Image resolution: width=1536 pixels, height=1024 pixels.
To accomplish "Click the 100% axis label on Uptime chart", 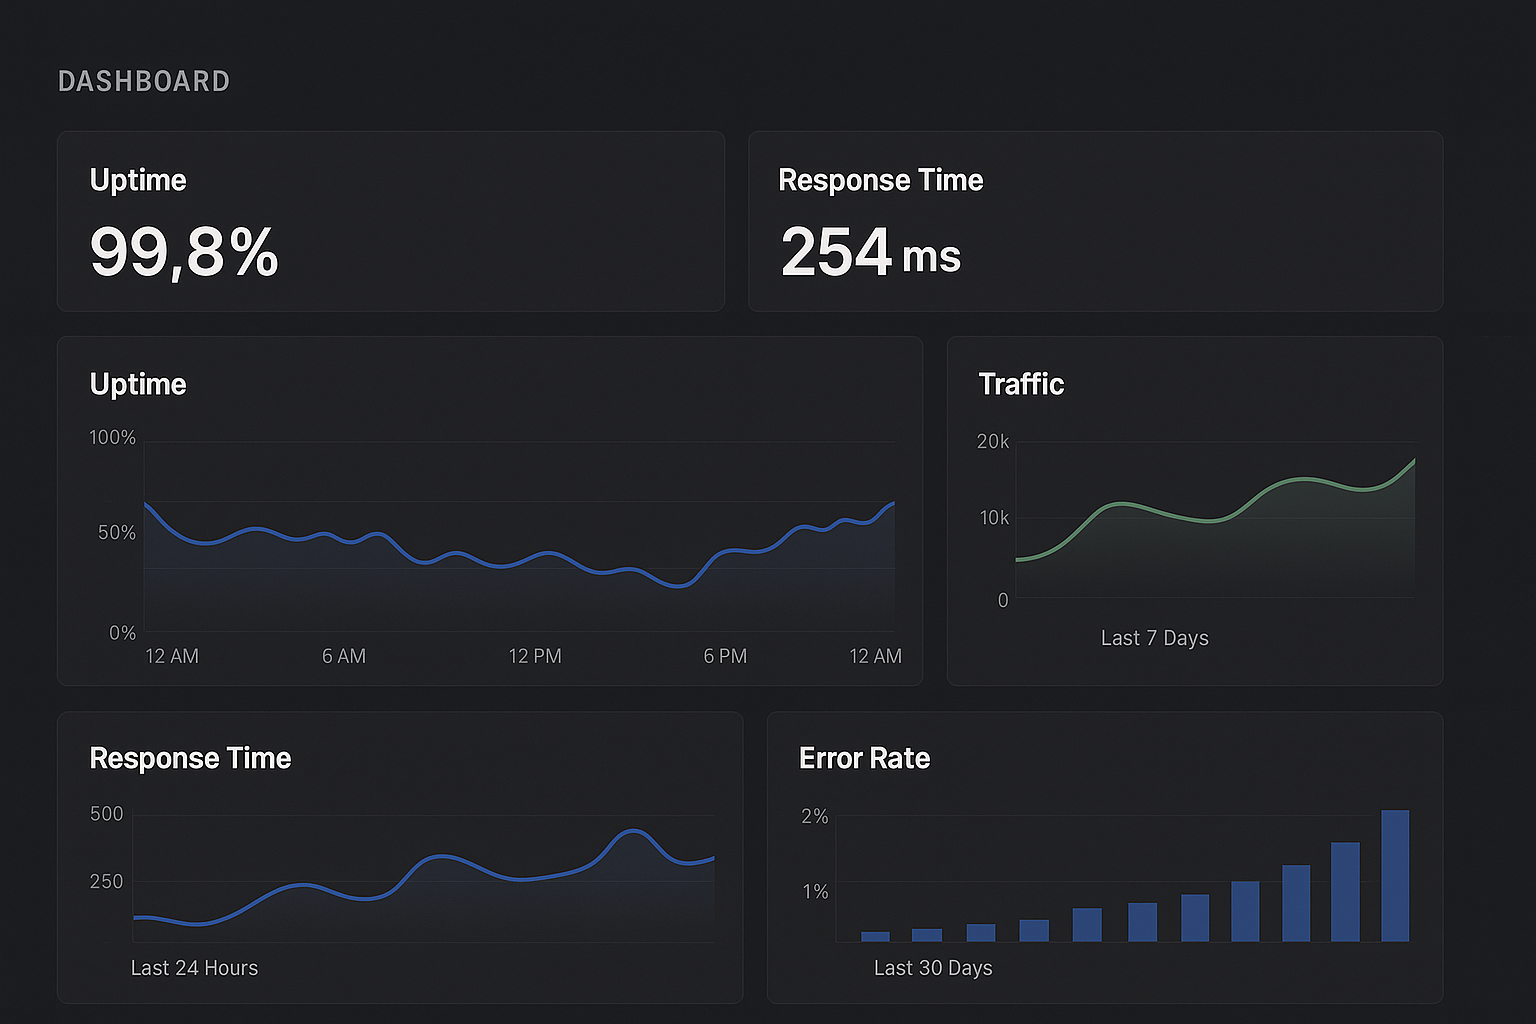I will (x=112, y=437).
